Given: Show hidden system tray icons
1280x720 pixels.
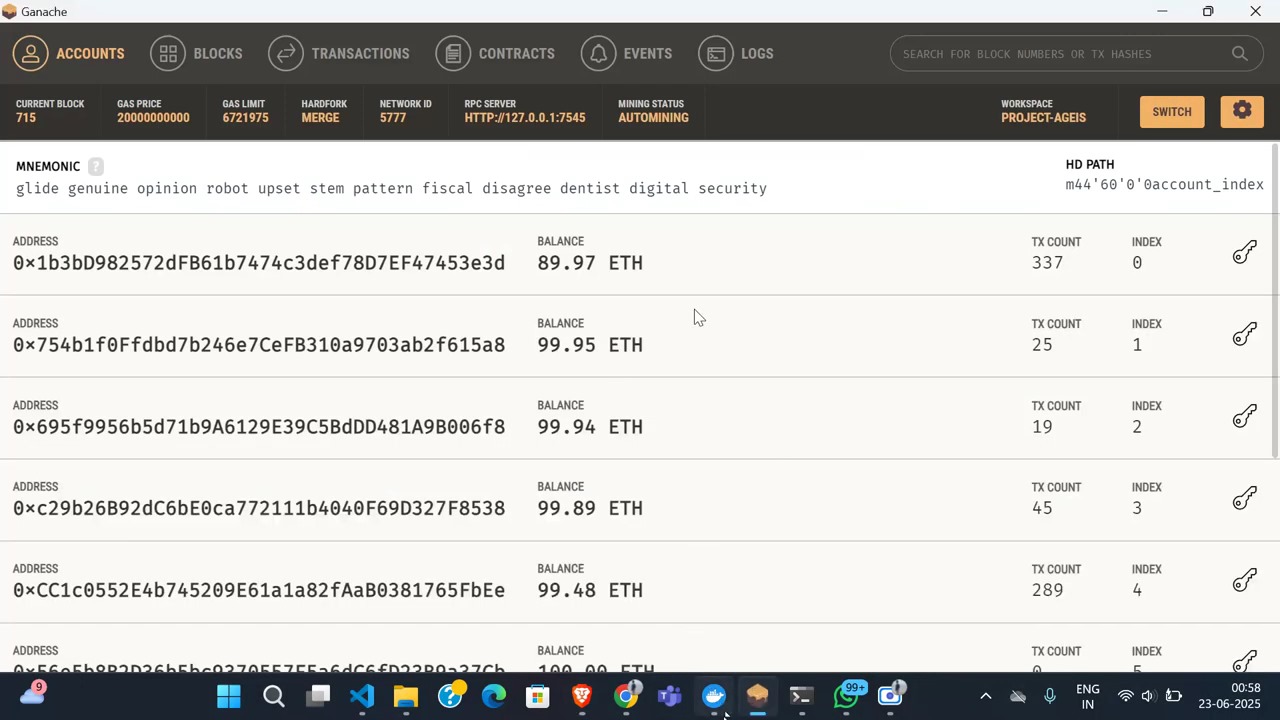Looking at the screenshot, I should [985, 696].
